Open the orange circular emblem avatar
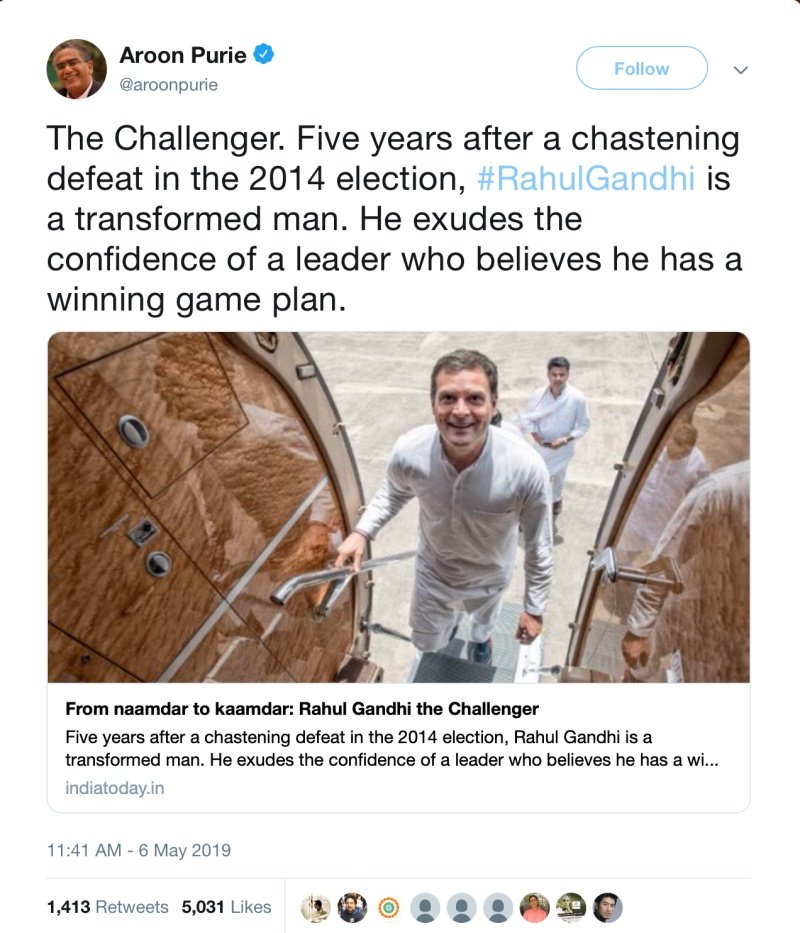The height and width of the screenshot is (933, 800). pyautogui.click(x=387, y=907)
